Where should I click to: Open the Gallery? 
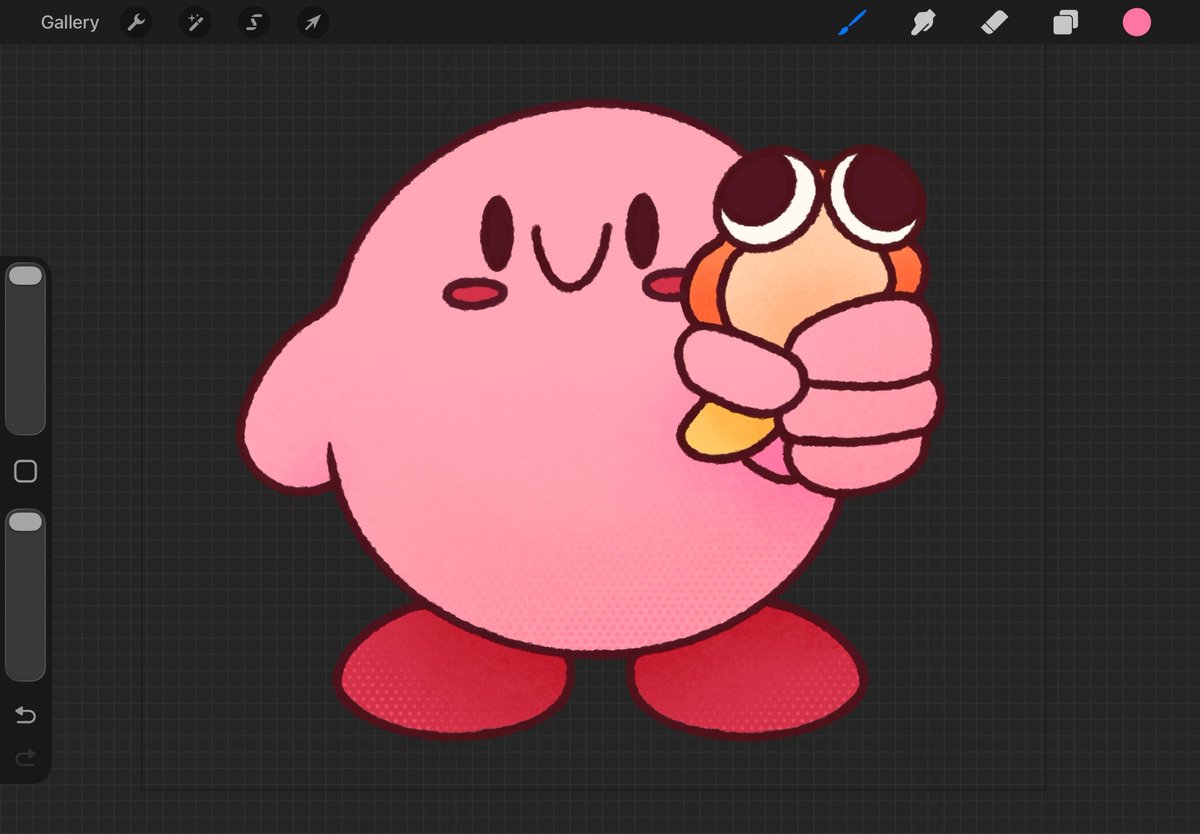pyautogui.click(x=70, y=22)
